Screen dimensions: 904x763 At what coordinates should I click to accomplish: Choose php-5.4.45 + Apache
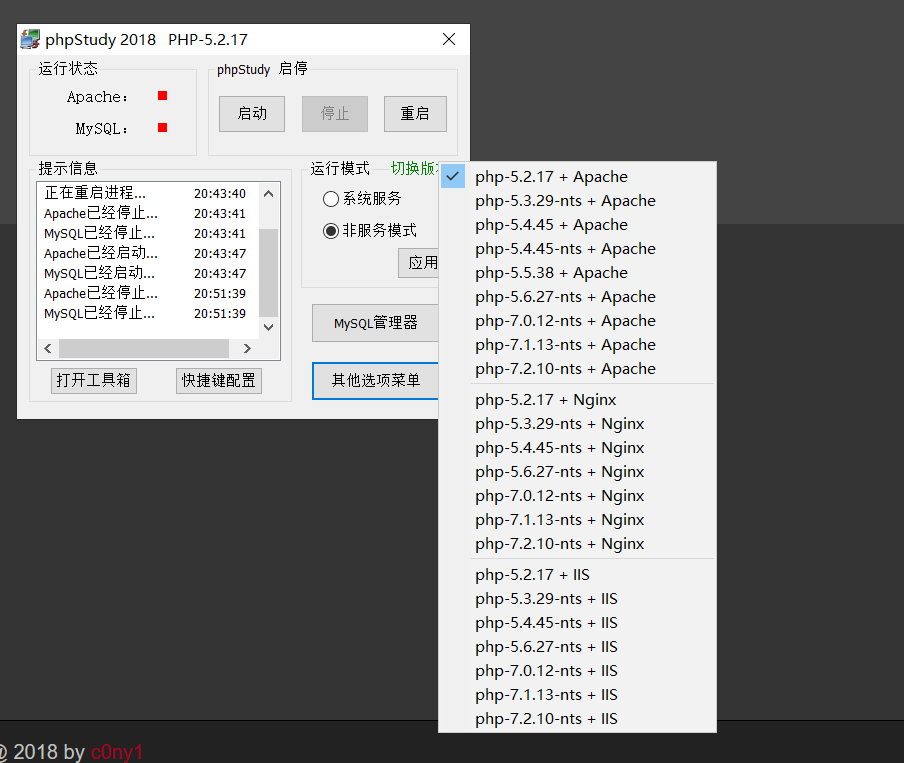point(577,225)
